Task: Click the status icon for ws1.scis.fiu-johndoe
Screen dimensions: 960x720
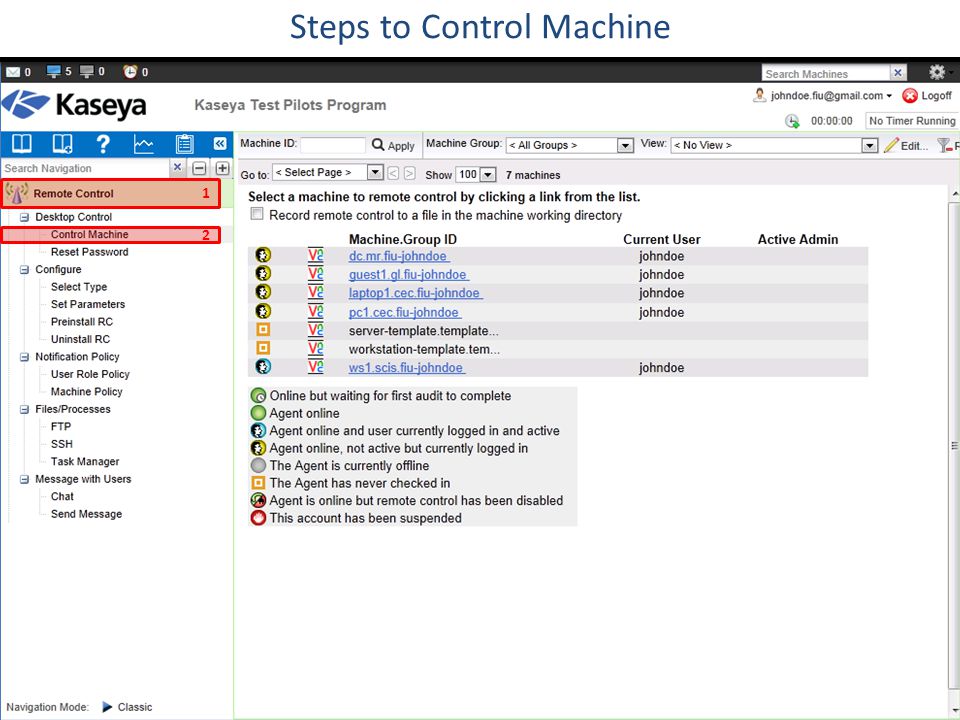Action: coord(263,367)
